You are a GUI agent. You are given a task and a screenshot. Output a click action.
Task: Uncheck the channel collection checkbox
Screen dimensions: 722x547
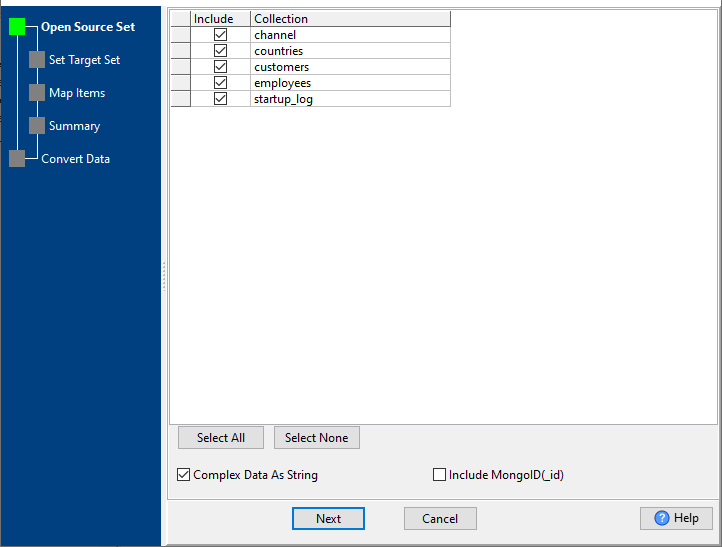click(x=221, y=35)
